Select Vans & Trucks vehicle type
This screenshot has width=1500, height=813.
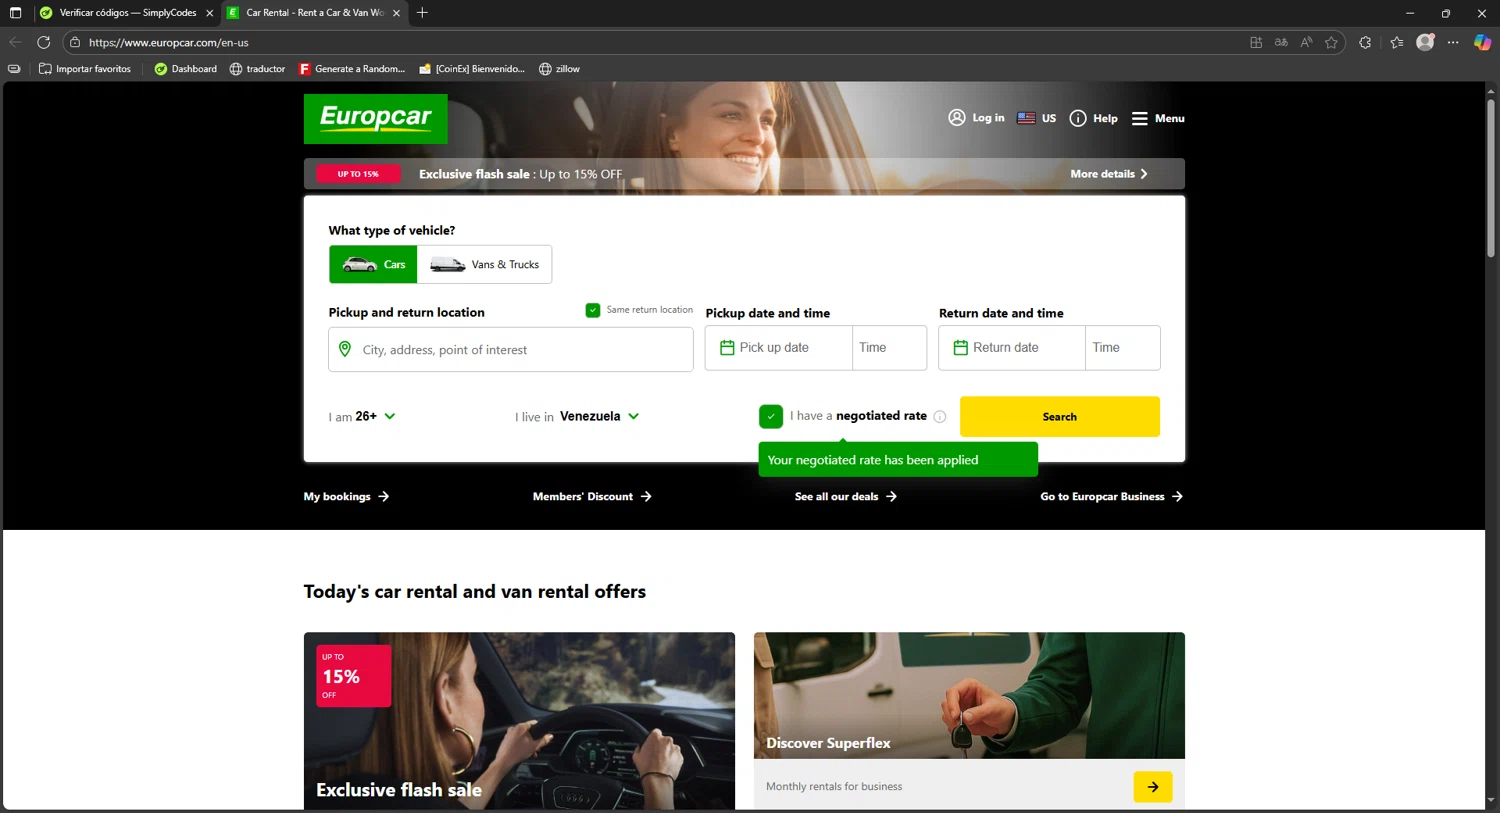click(x=484, y=264)
